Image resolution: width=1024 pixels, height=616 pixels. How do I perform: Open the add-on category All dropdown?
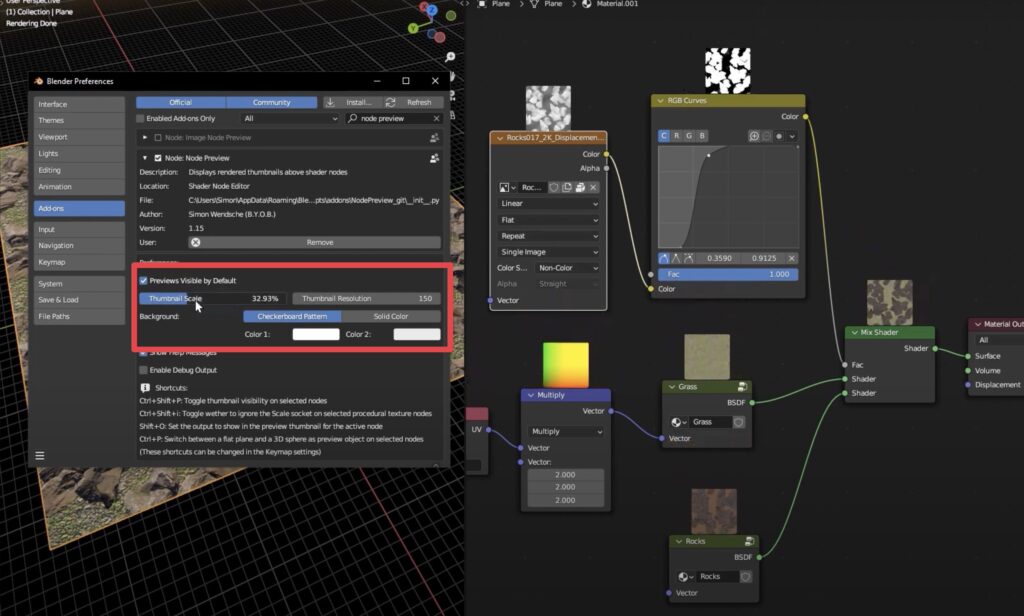pyautogui.click(x=290, y=118)
